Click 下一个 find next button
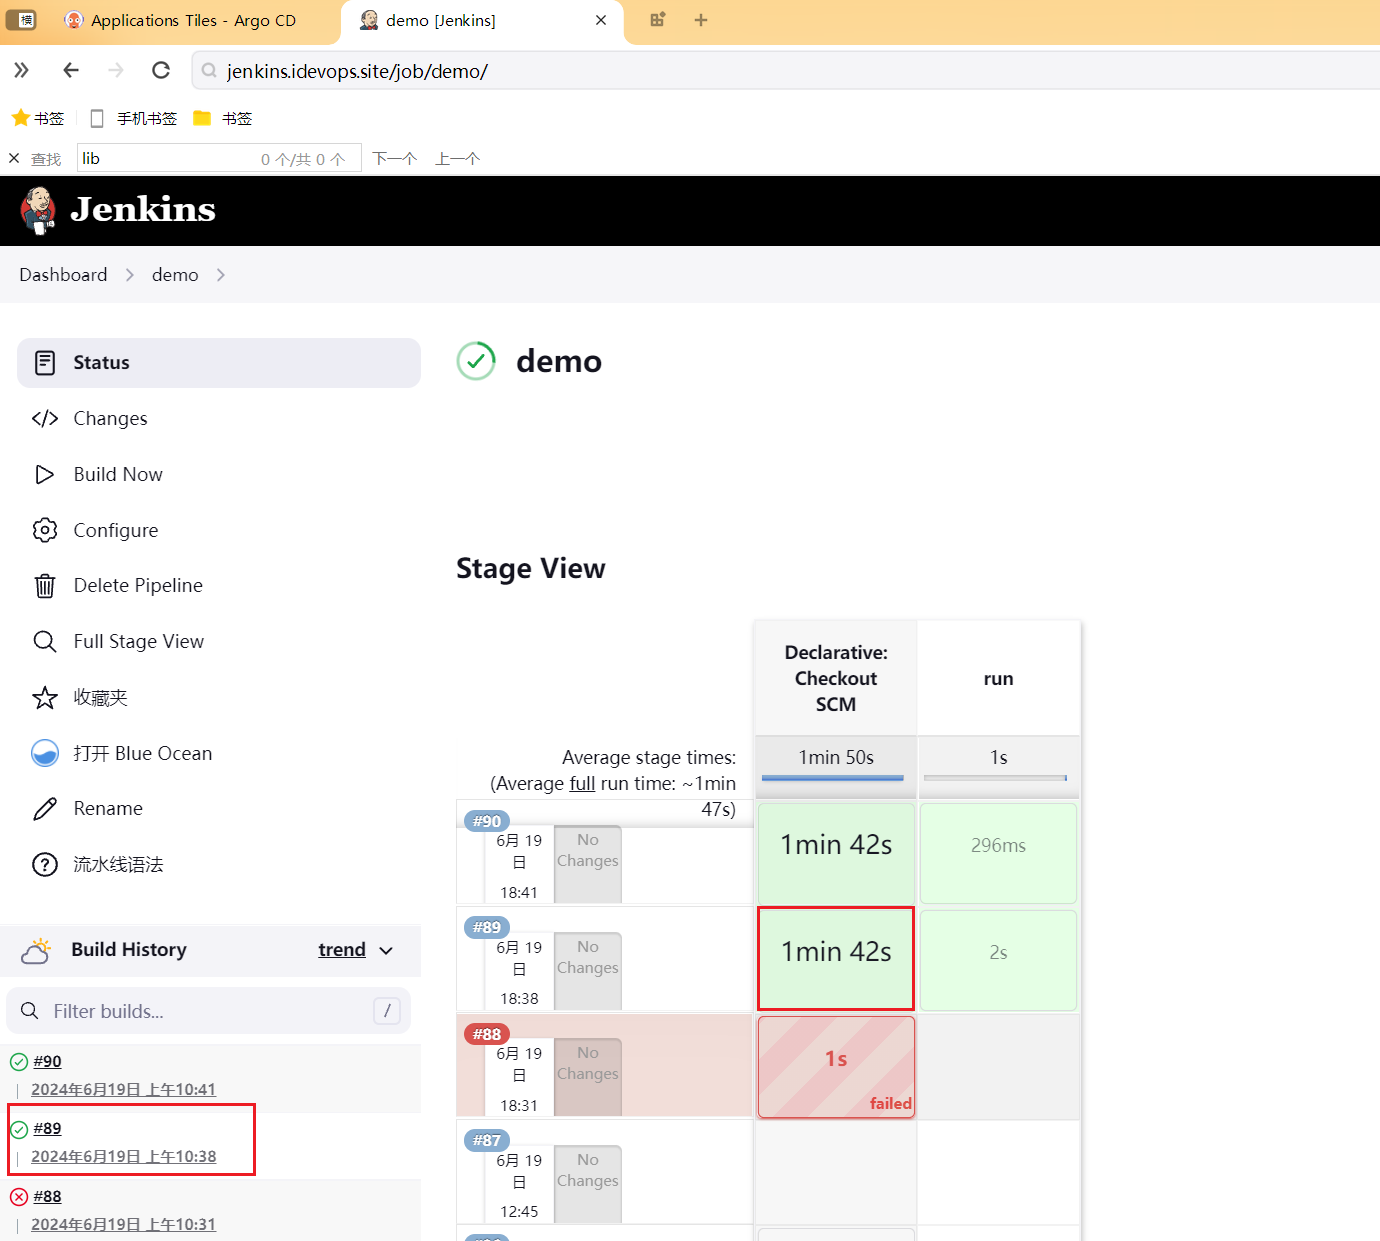 [395, 159]
